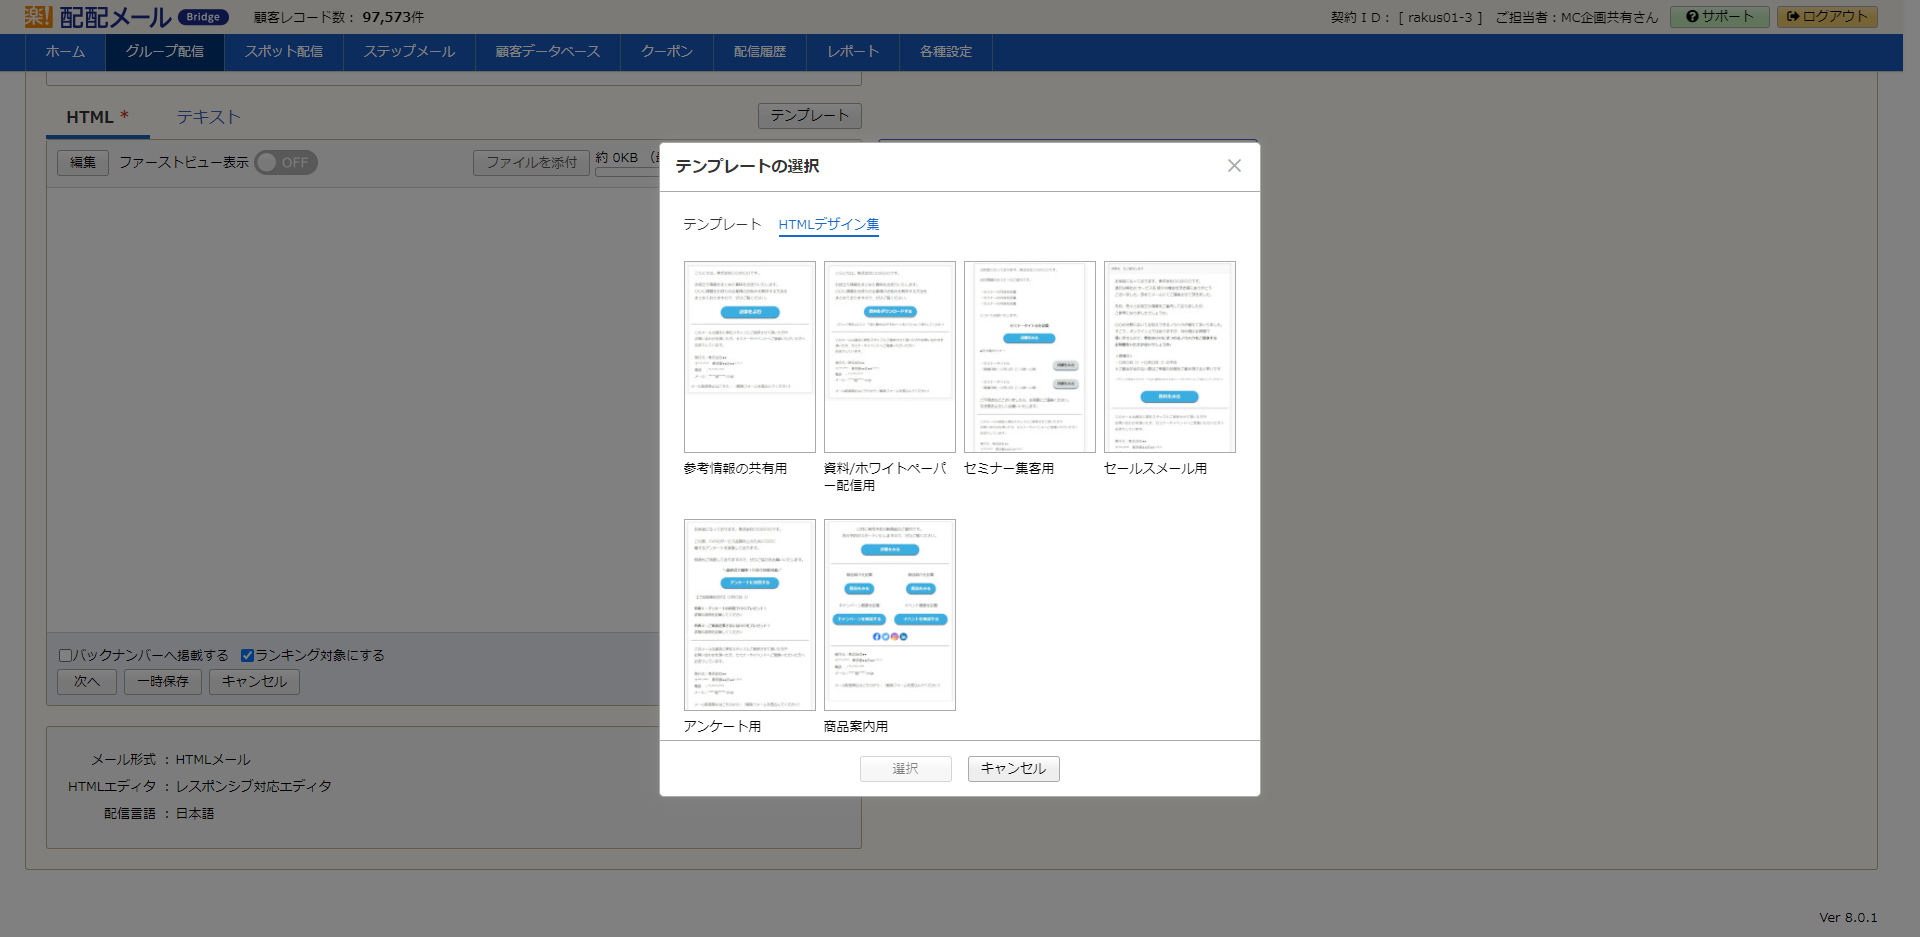Click the 選択 button in the dialog

[x=905, y=768]
